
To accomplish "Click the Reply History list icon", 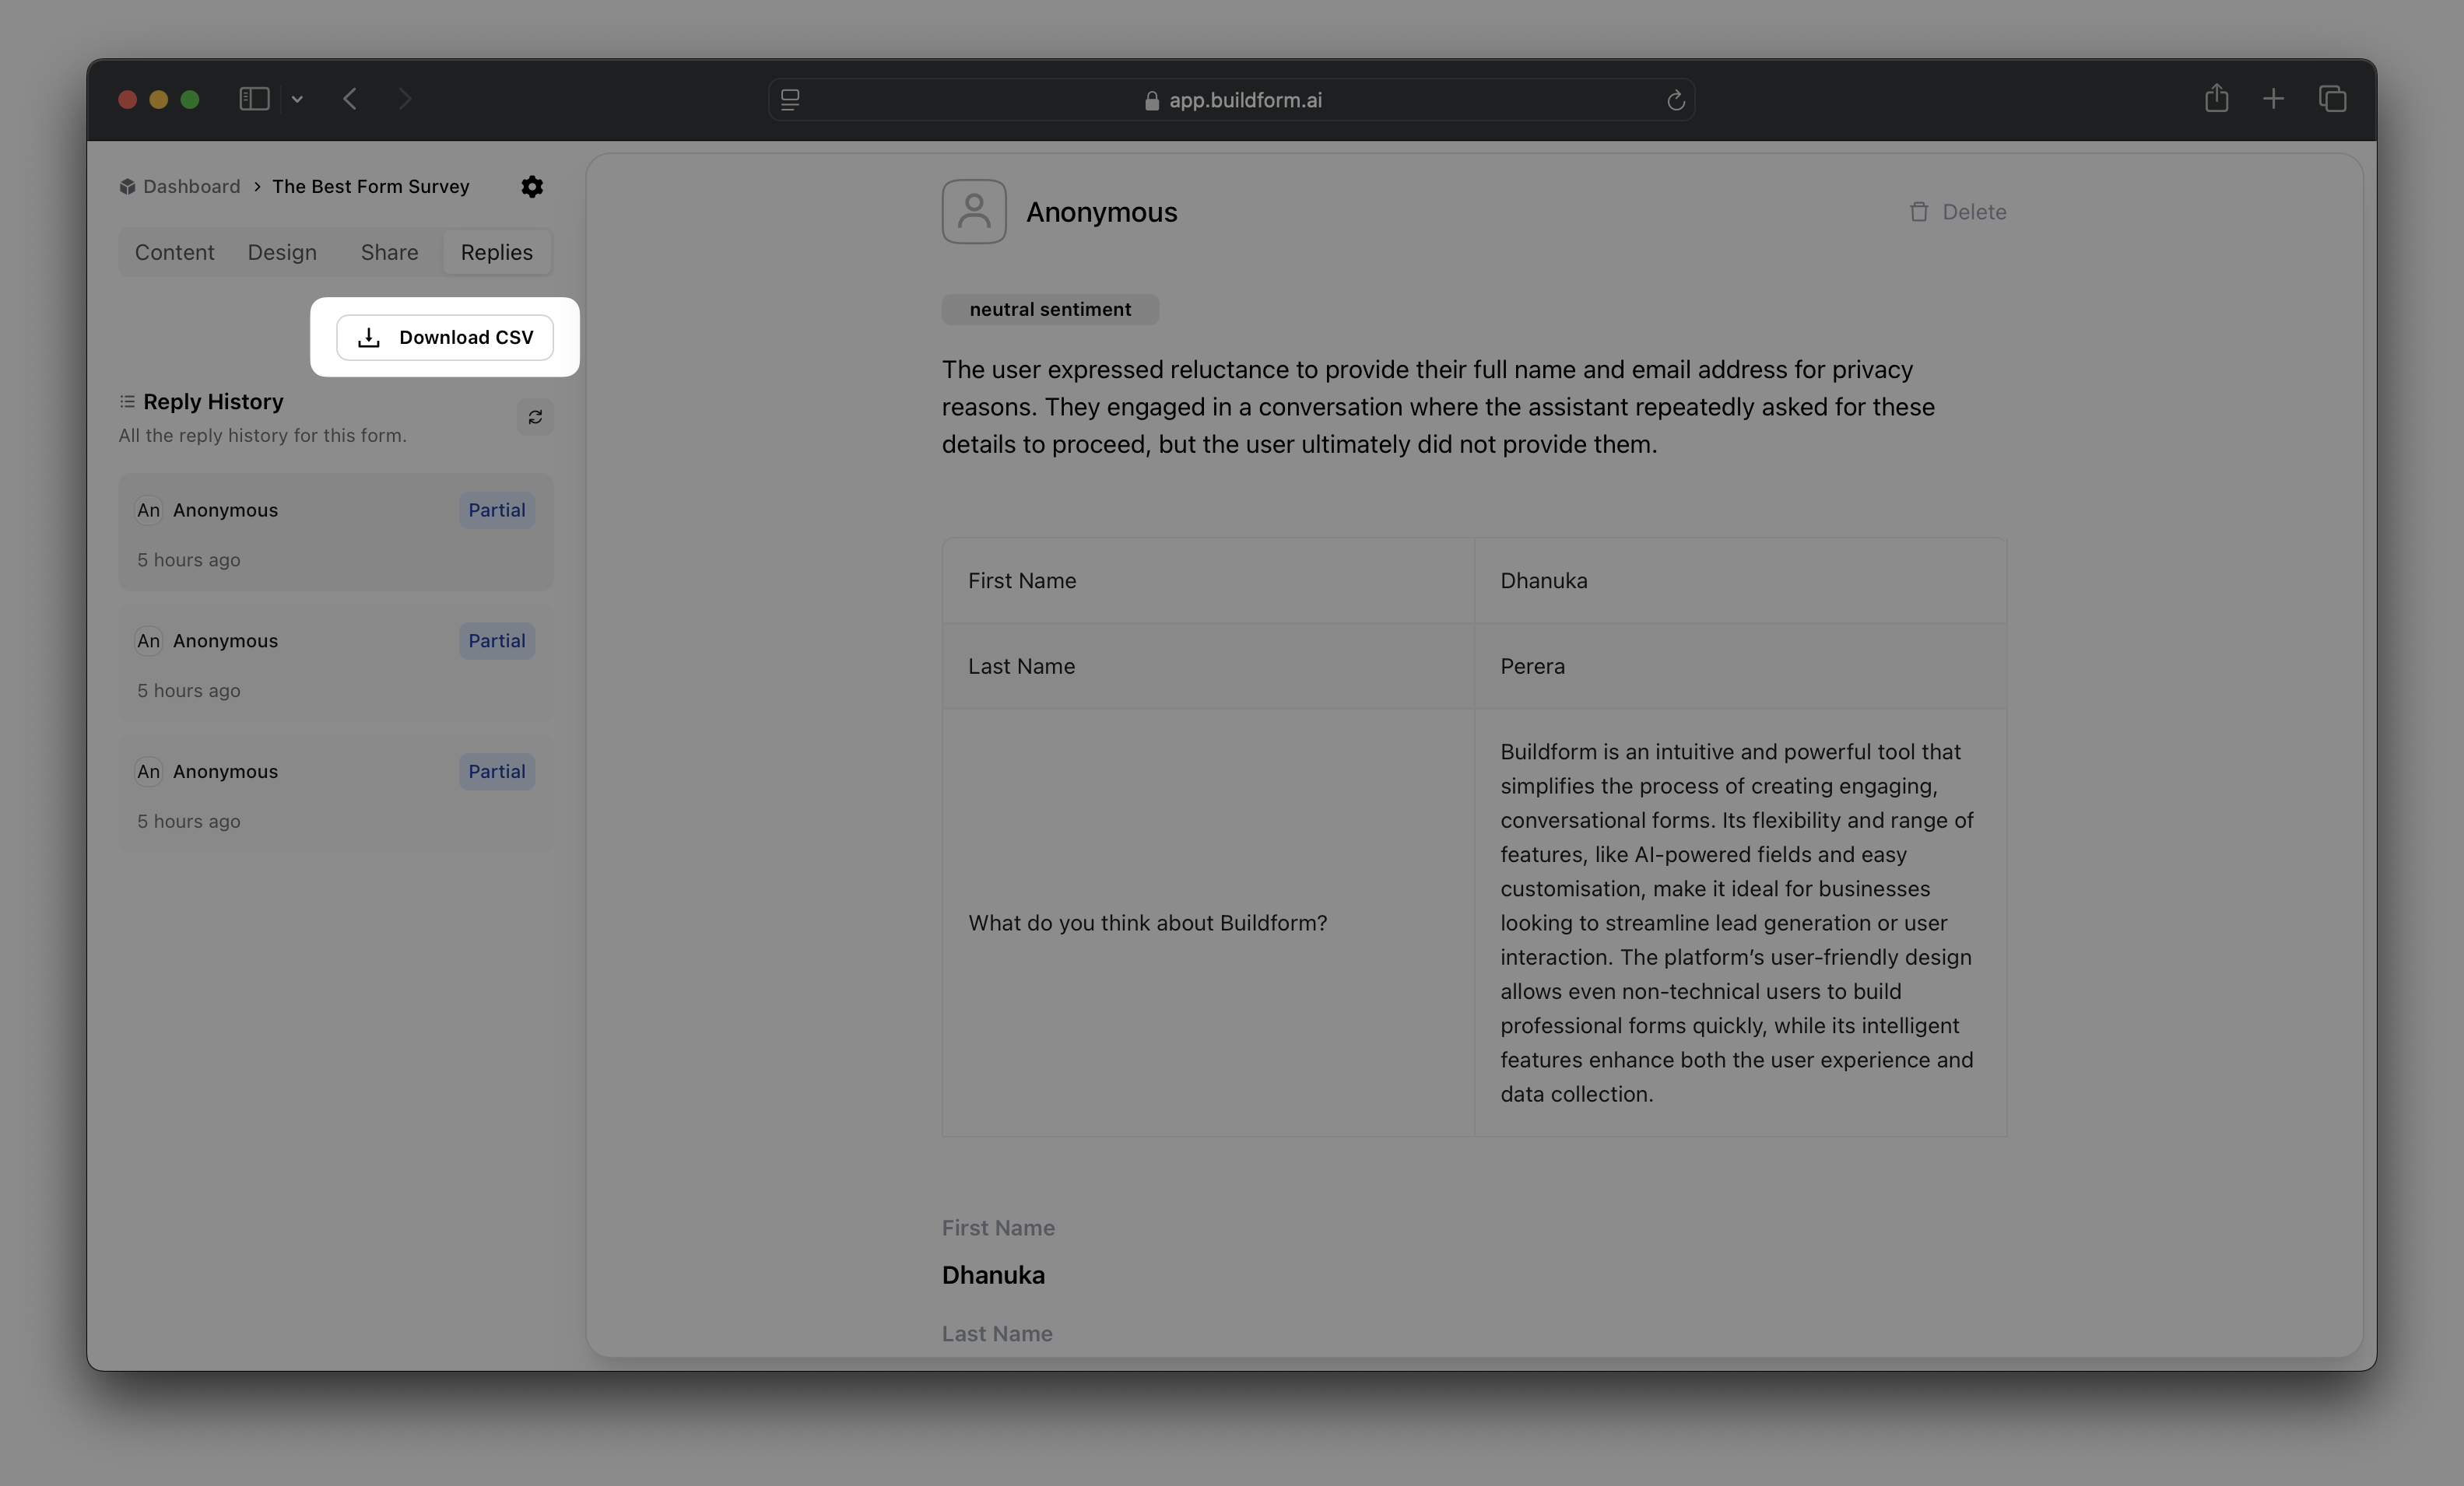I will (x=127, y=402).
